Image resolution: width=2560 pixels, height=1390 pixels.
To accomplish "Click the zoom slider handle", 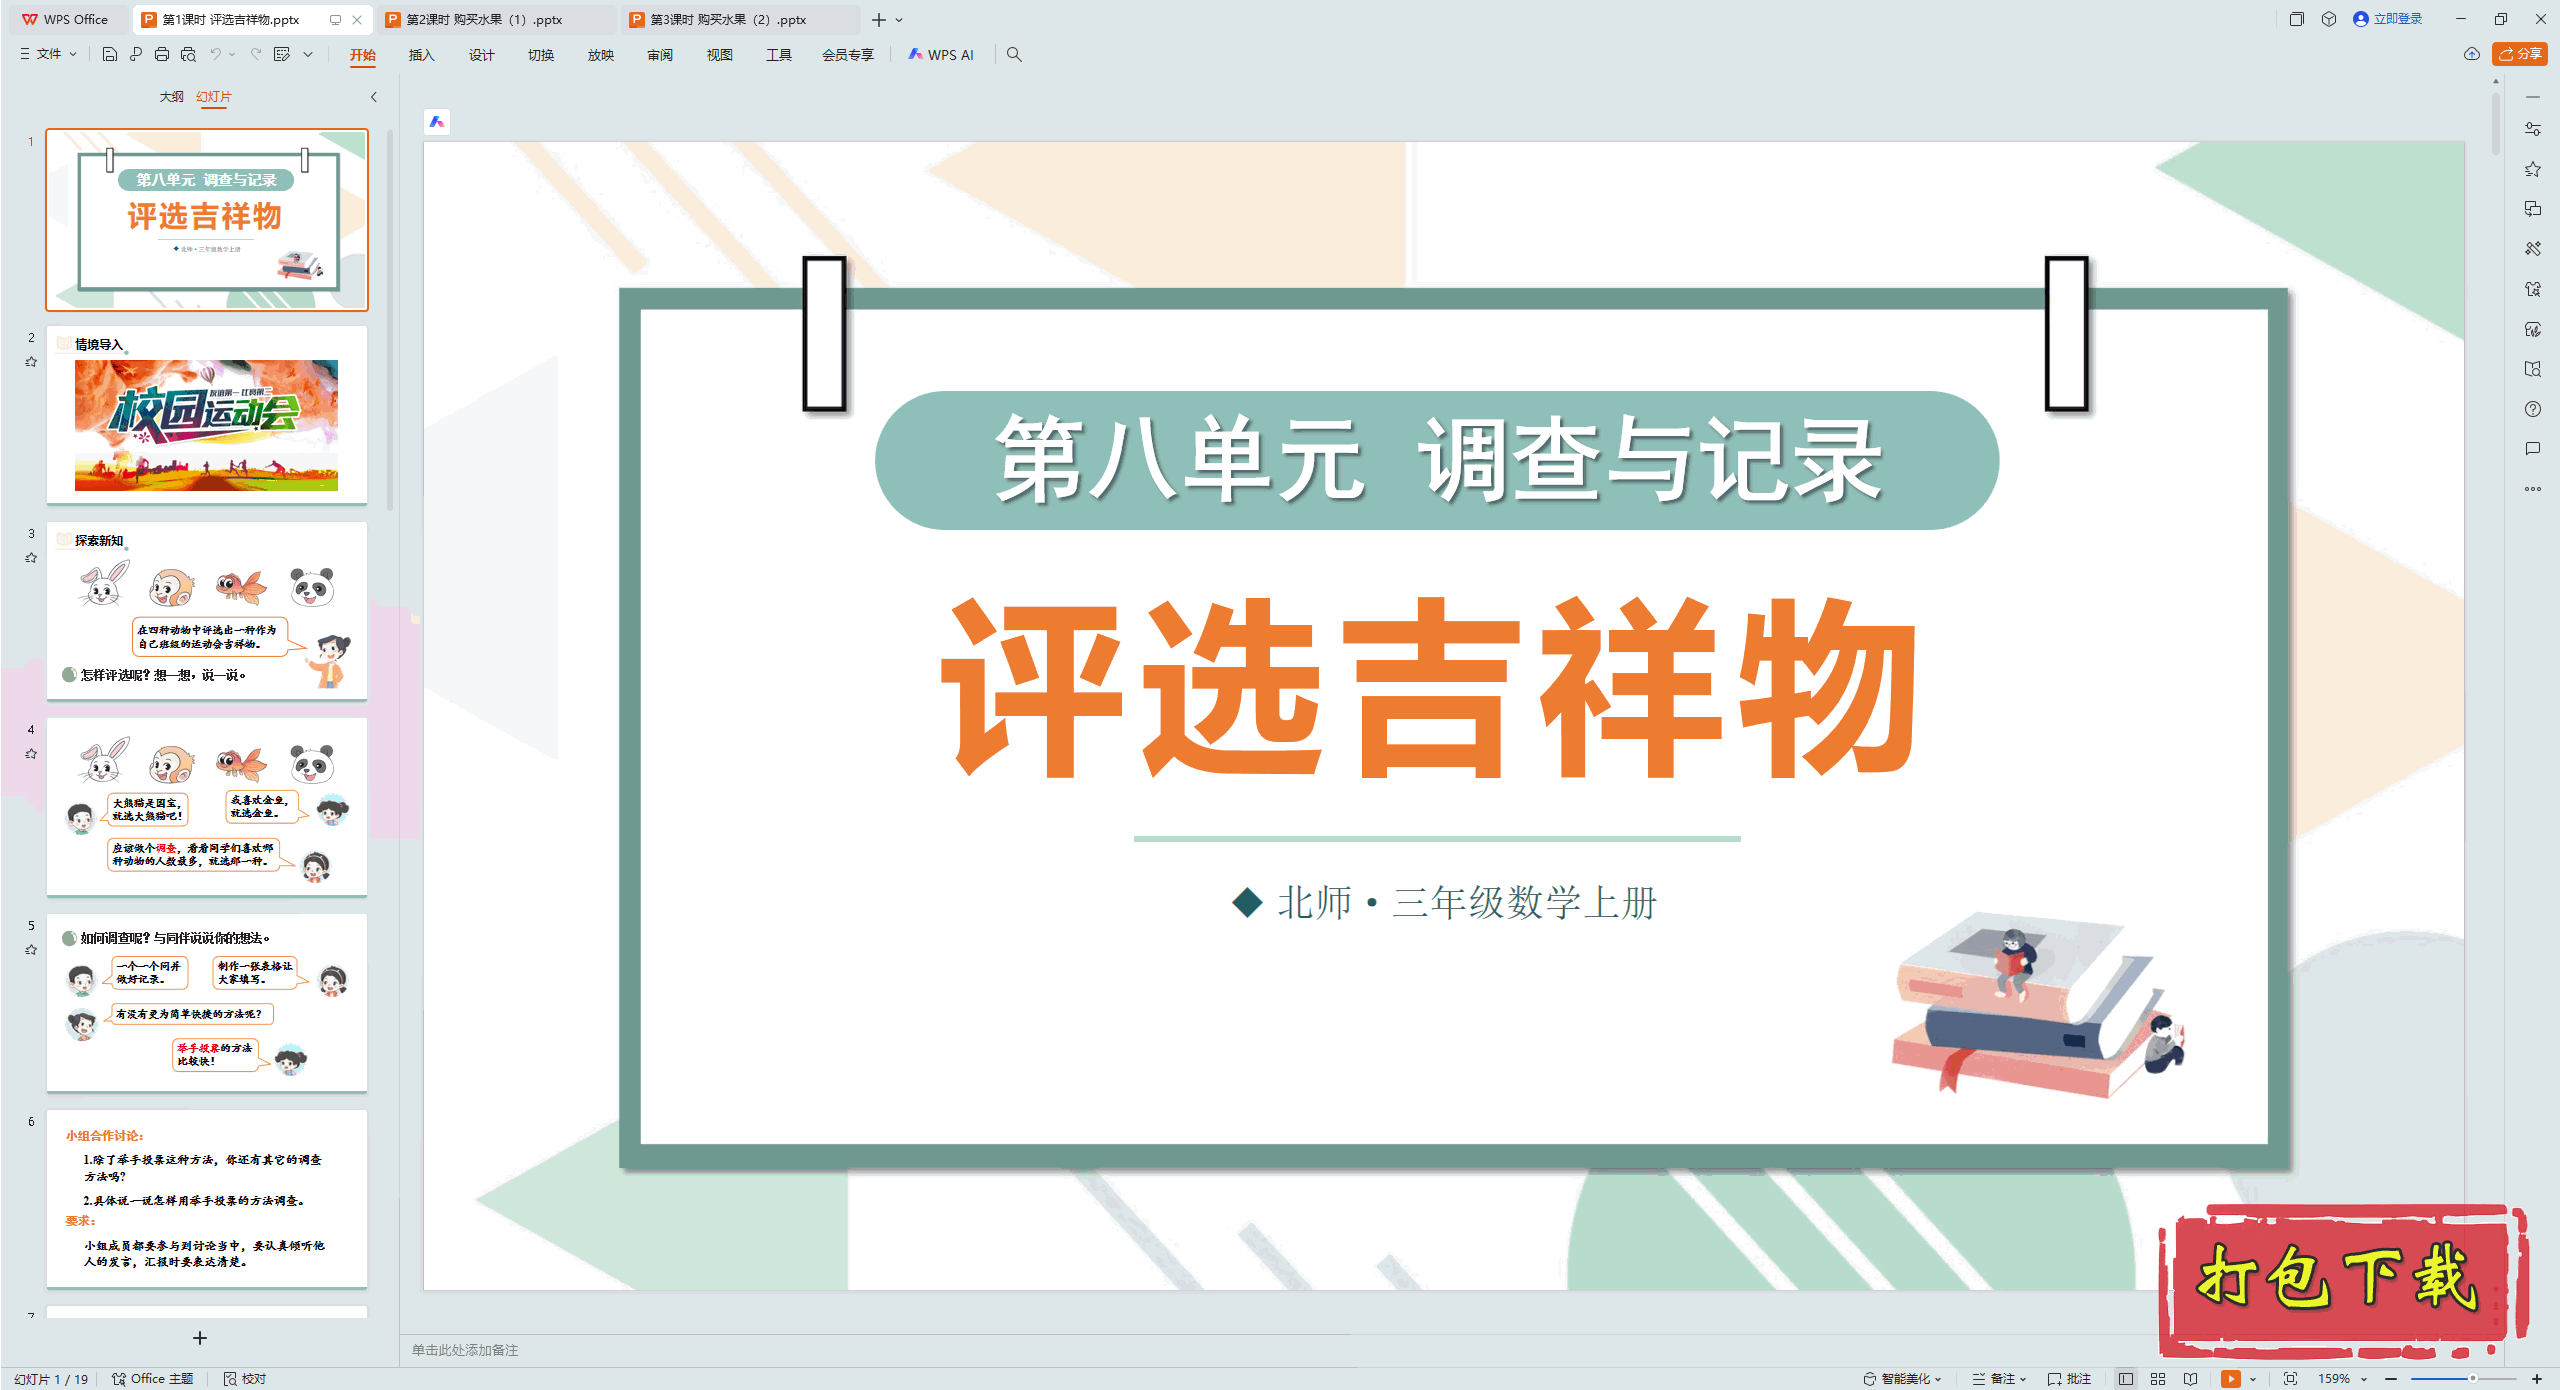I will tap(2472, 1378).
